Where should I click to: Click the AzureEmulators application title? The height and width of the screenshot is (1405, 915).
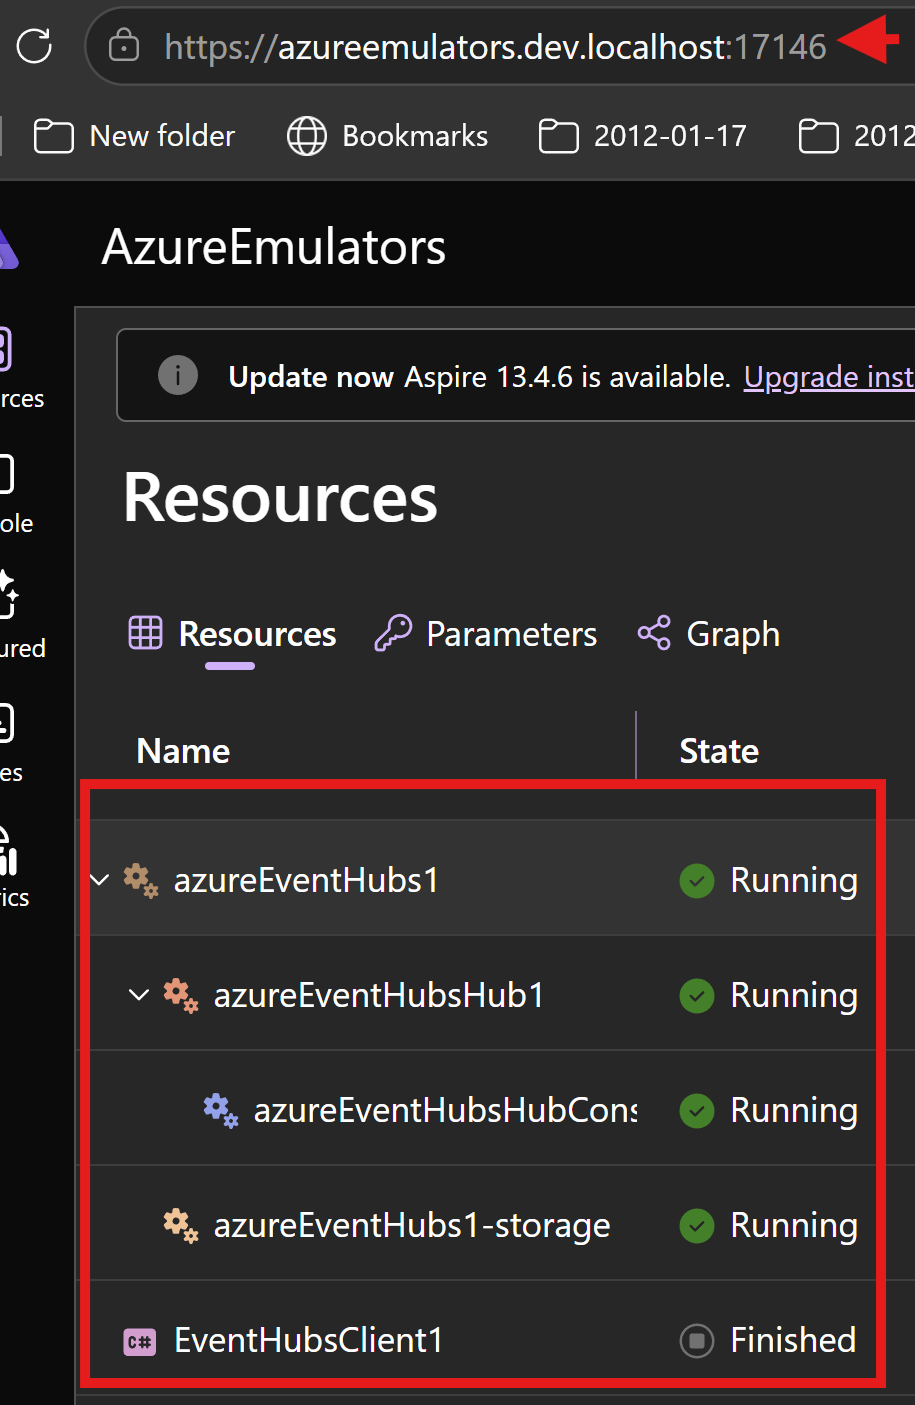click(274, 247)
